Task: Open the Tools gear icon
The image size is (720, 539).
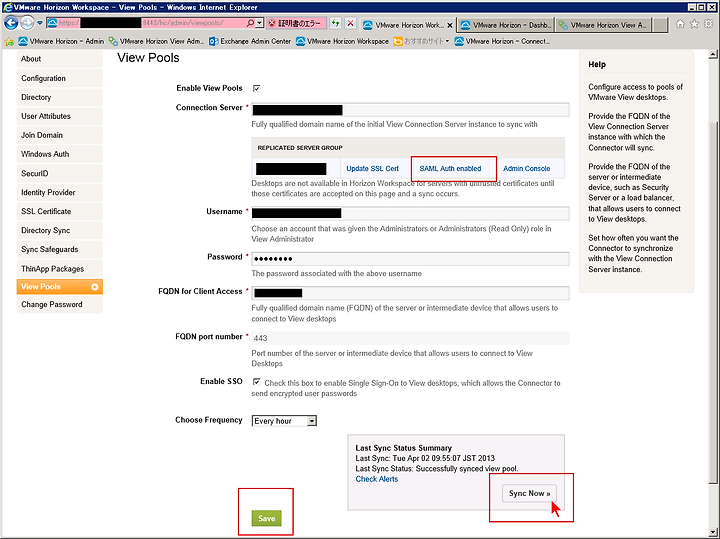Action: pos(709,24)
